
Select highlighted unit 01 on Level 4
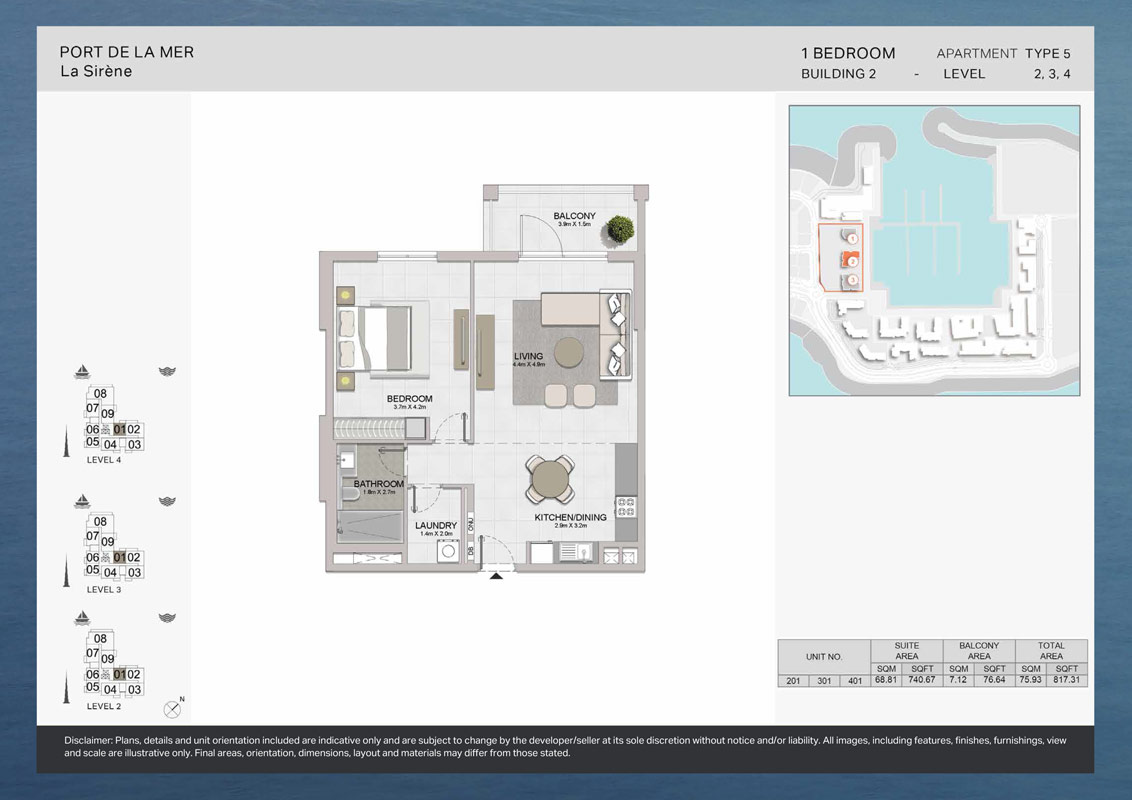119,429
